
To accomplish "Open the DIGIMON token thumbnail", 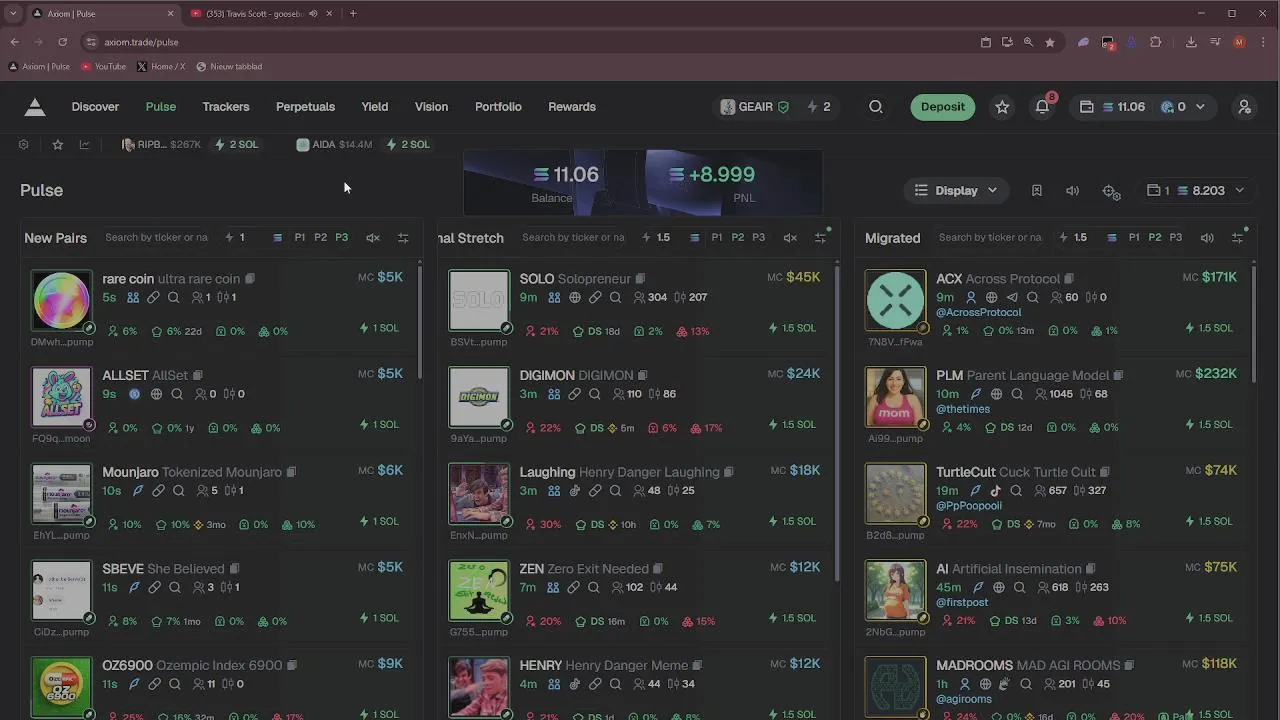I will [x=479, y=398].
